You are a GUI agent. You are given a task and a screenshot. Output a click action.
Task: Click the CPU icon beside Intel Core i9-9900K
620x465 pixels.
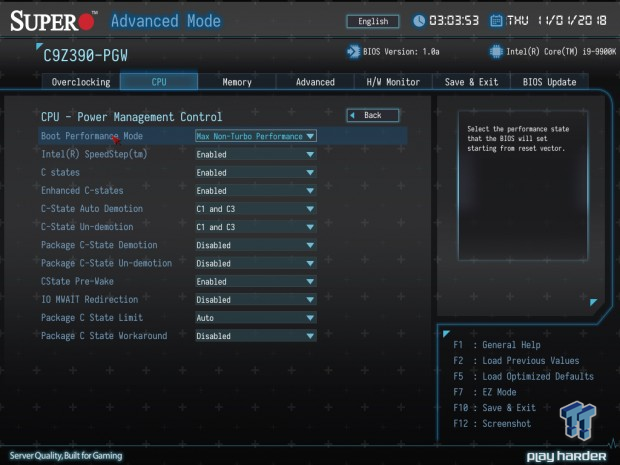(496, 52)
